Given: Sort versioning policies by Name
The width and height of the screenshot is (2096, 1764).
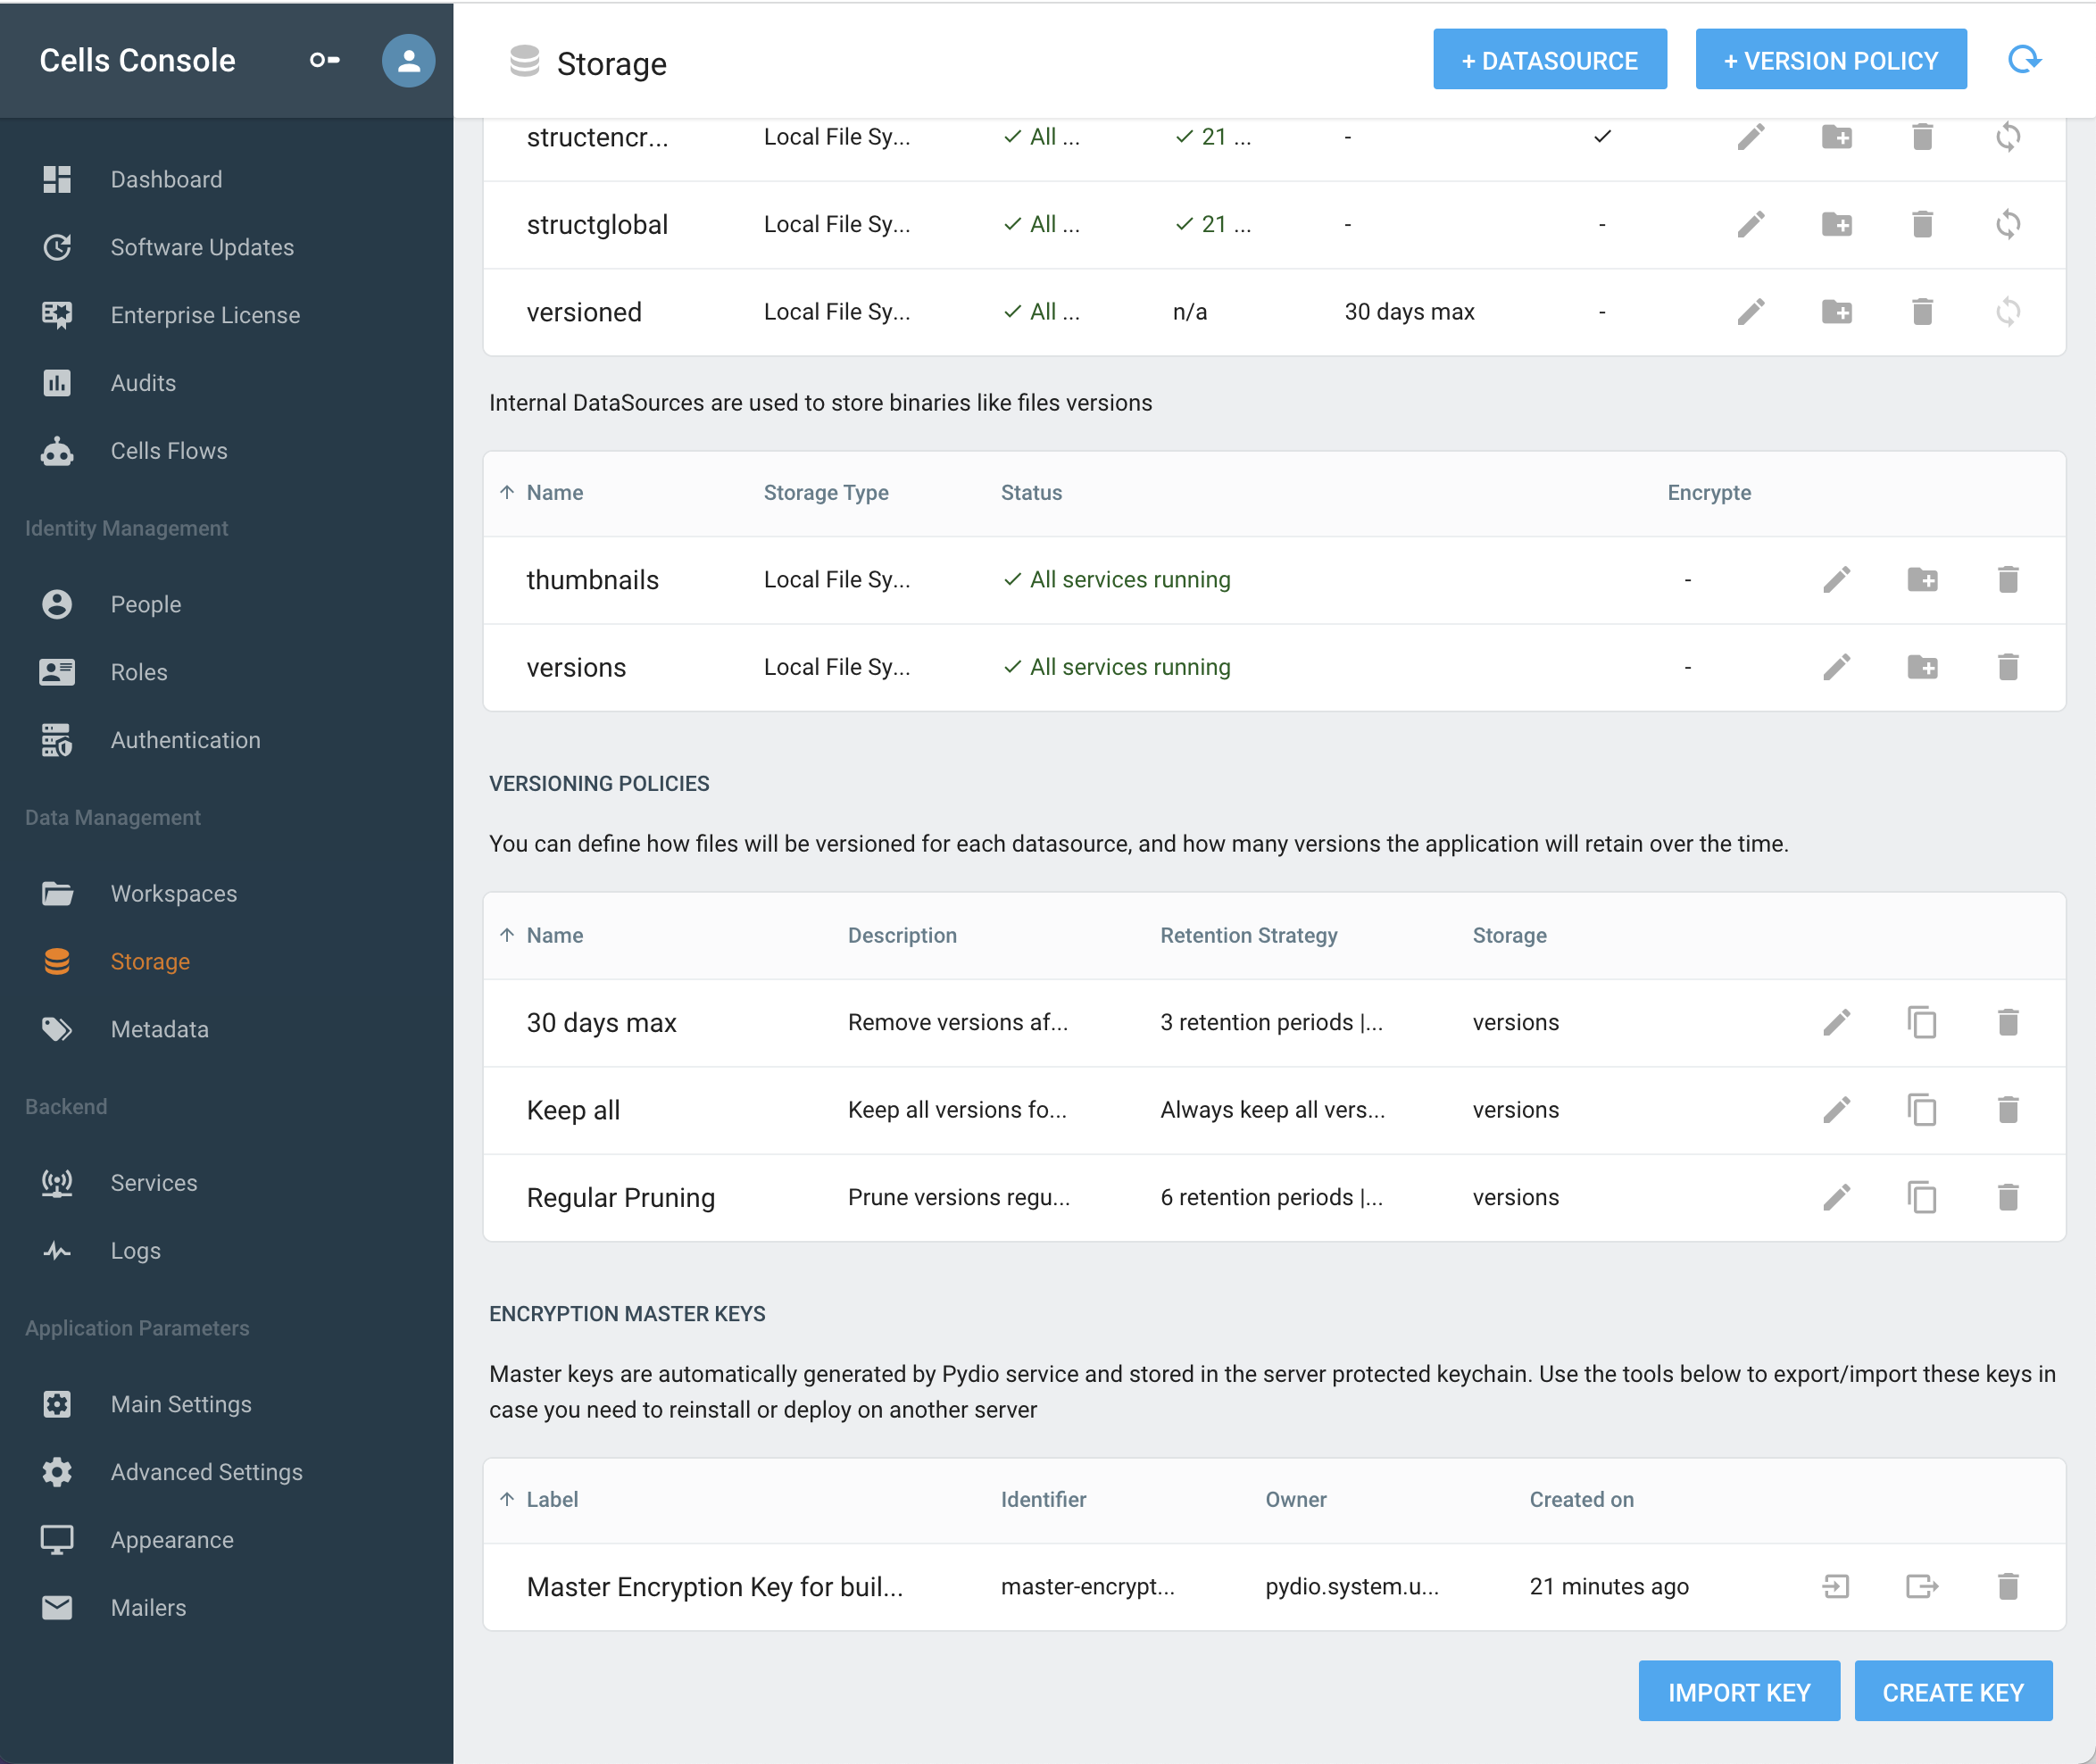Looking at the screenshot, I should (x=555, y=936).
